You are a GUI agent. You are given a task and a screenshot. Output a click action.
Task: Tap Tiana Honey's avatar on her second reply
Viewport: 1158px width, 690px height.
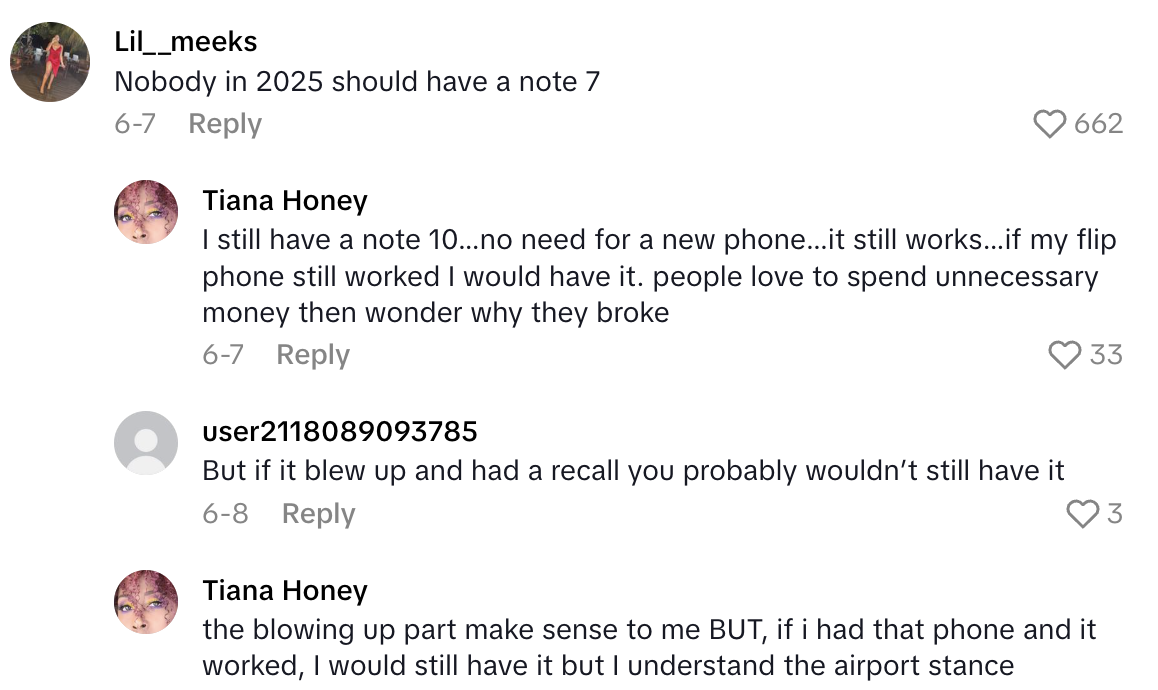[145, 600]
